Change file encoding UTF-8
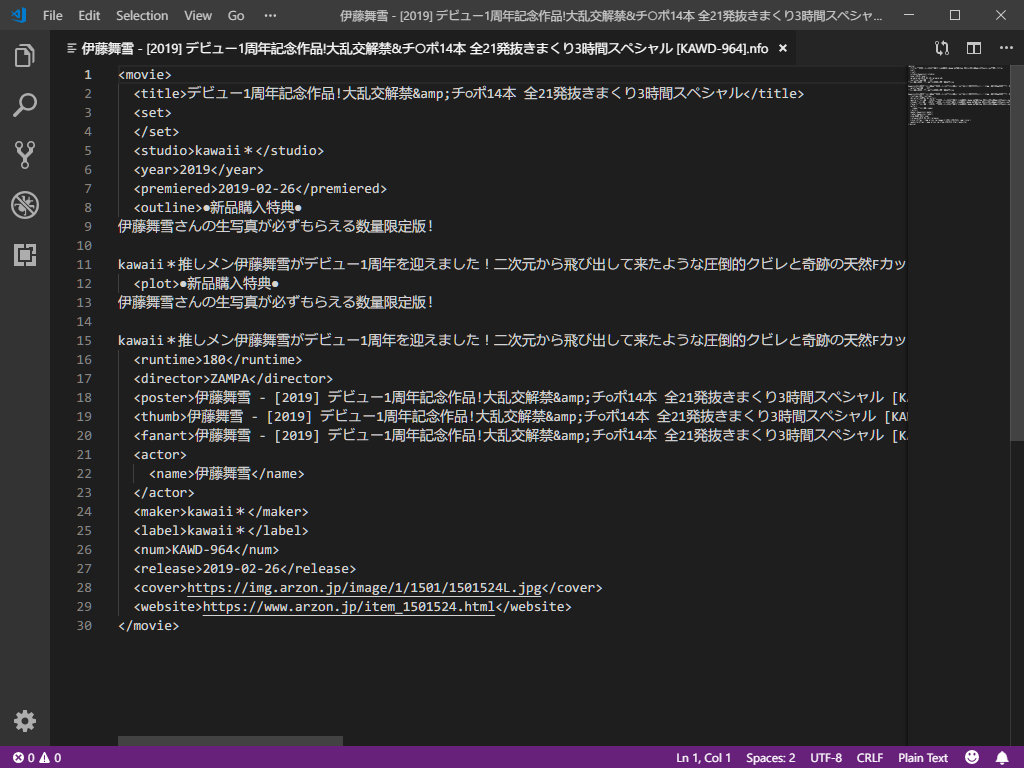 [826, 758]
